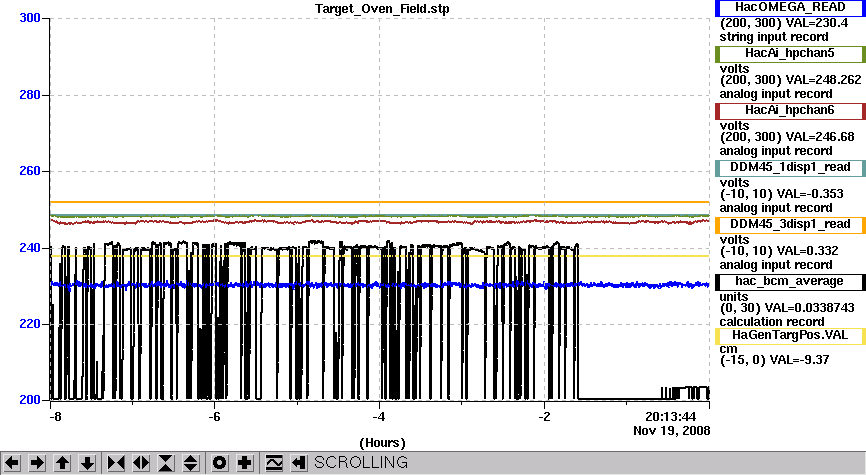
Task: Click the Nov 19, 2008 date label
Action: 672,431
